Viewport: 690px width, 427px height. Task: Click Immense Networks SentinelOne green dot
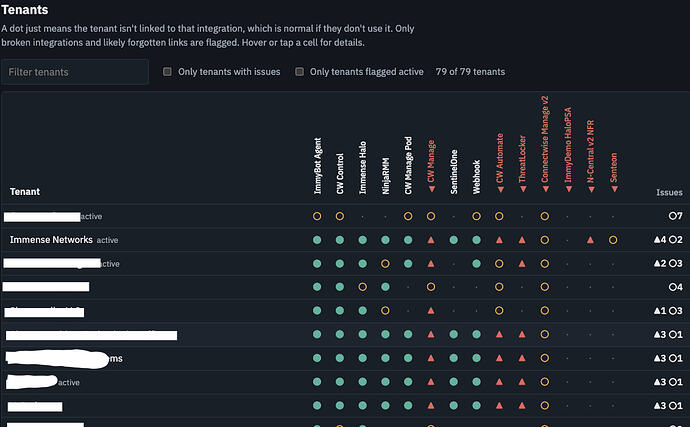tap(454, 240)
